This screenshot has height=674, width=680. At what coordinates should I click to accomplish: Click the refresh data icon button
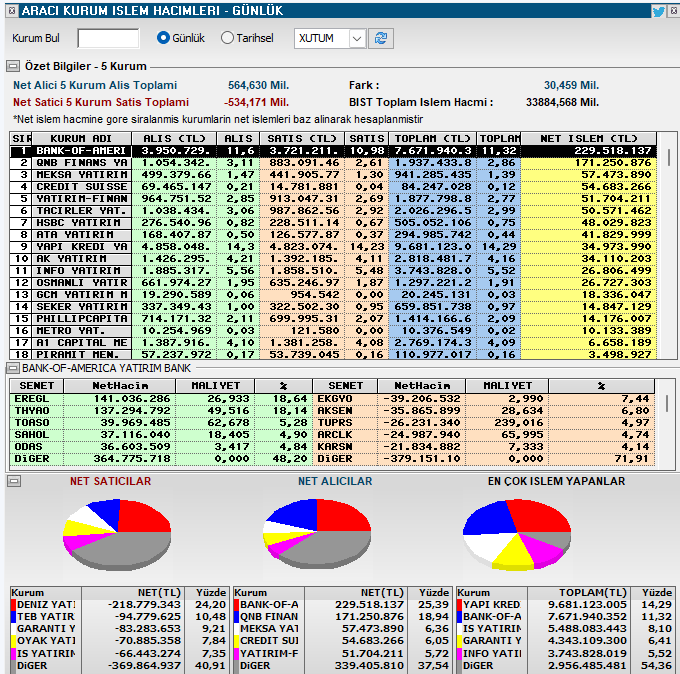381,39
